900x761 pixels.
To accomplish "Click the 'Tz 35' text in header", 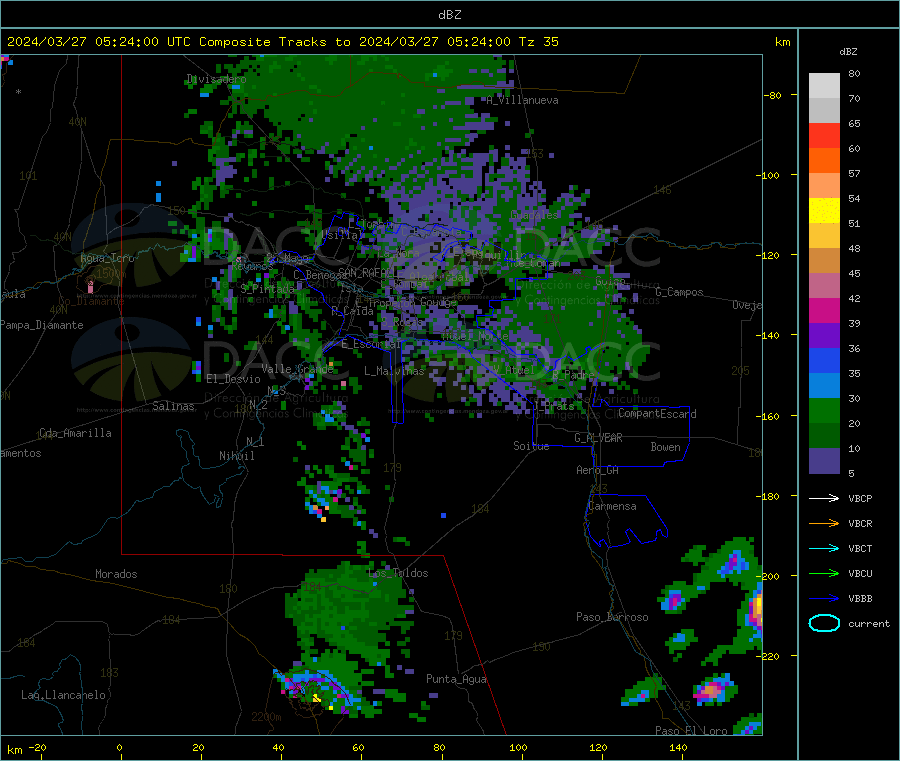I will point(538,42).
